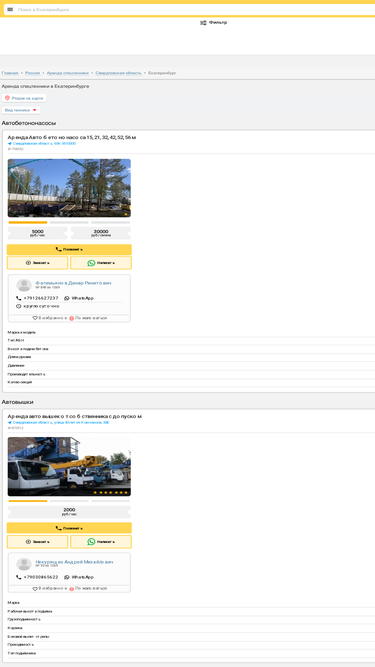This screenshot has width=375, height=667.
Task: Go to Главная breadcrumb link
Action: [10, 73]
